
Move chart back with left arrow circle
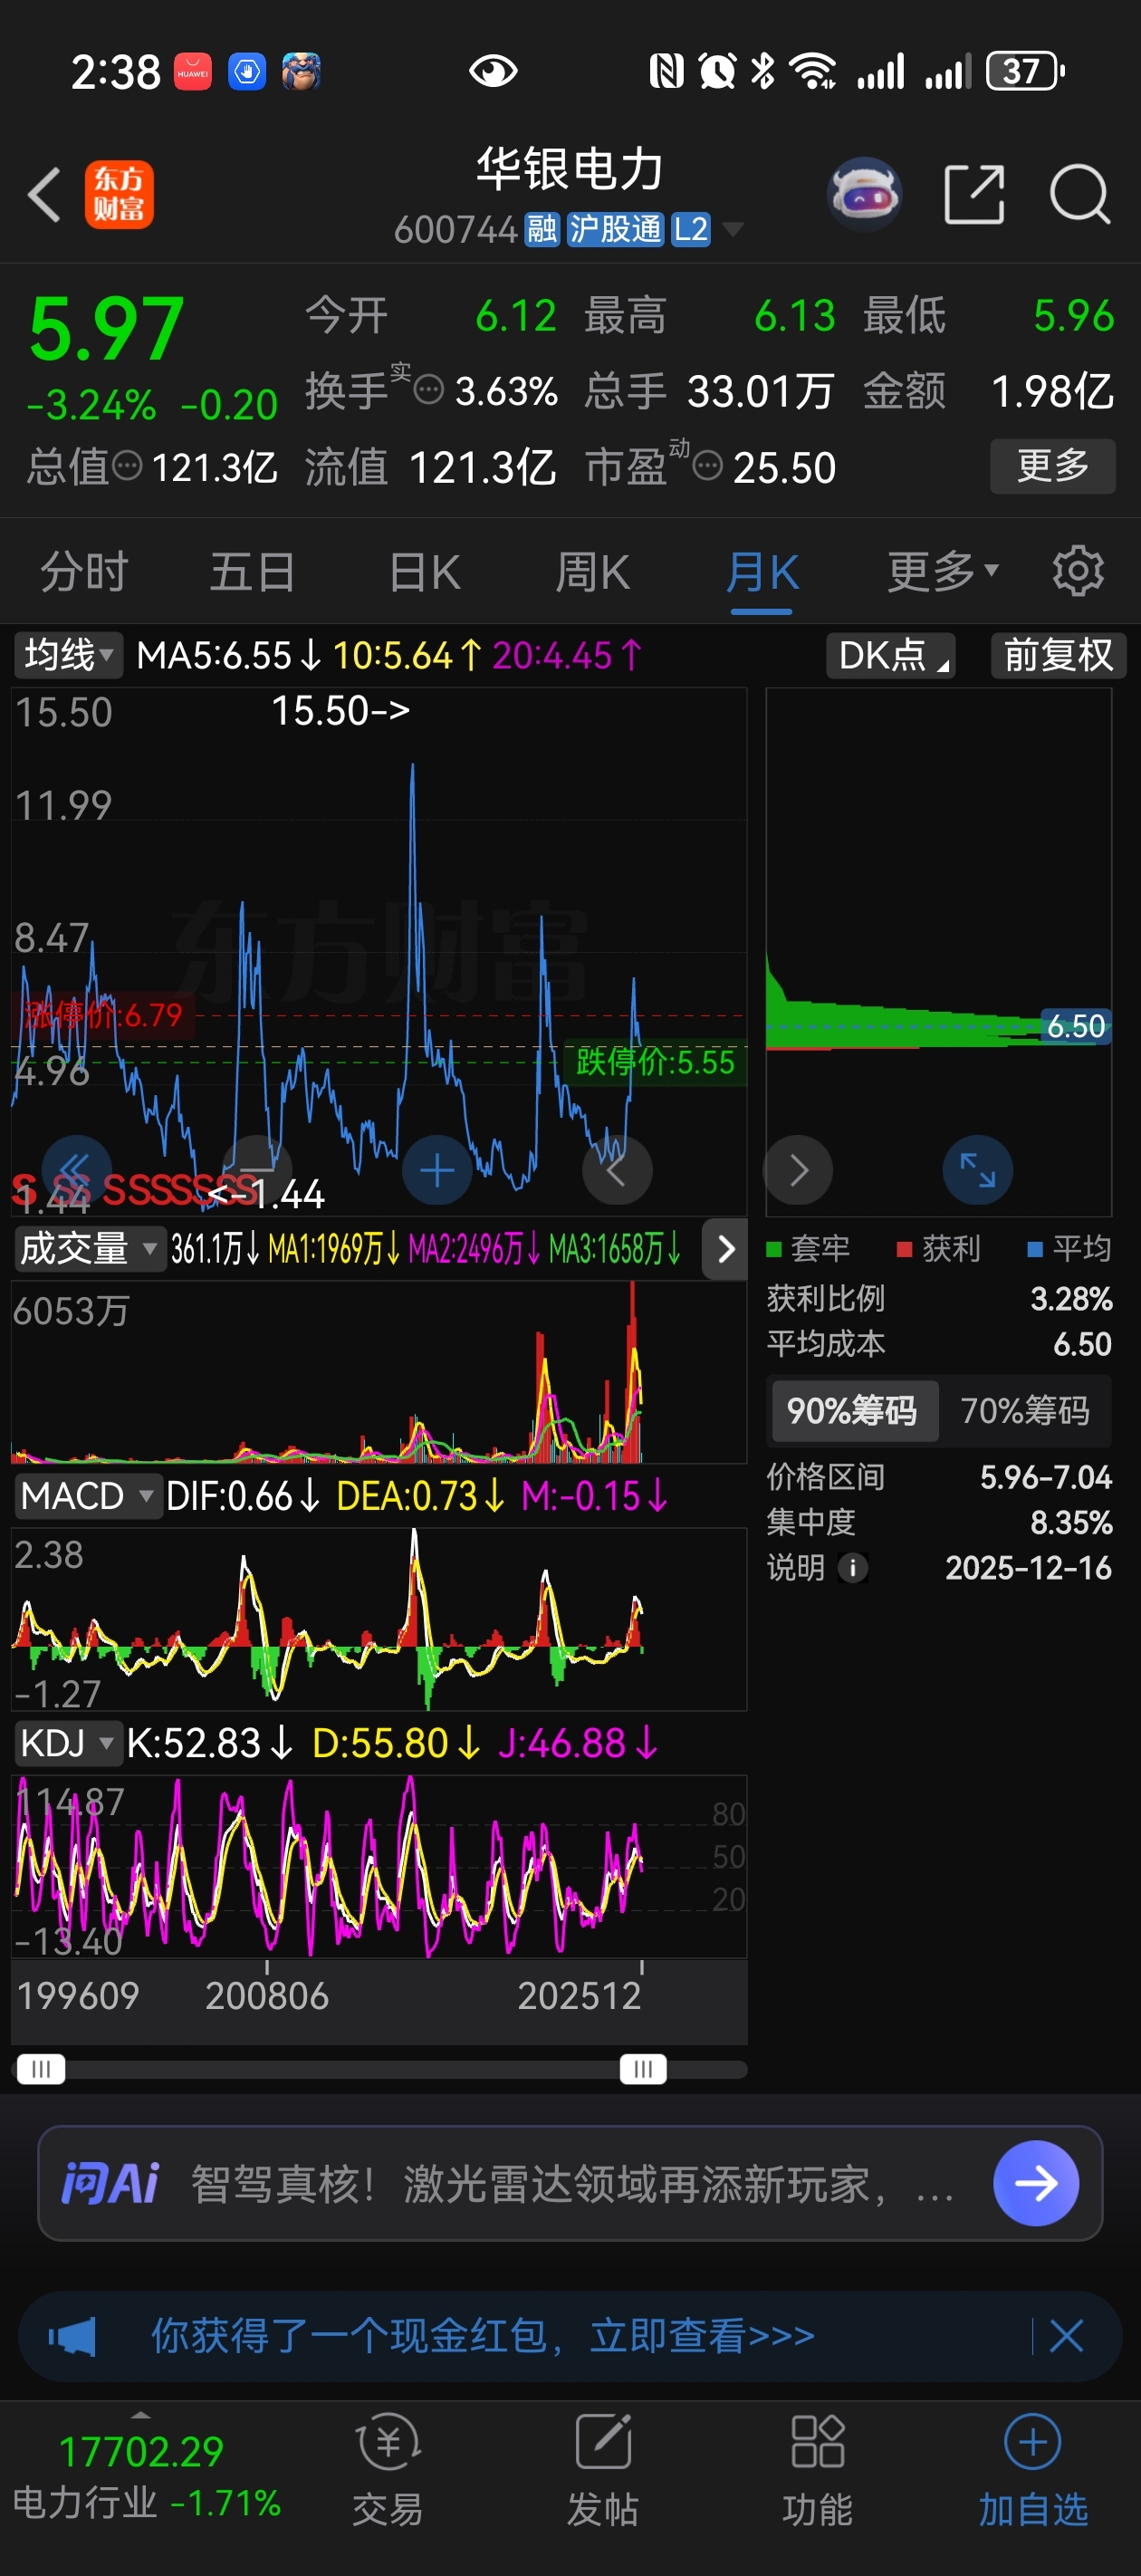pos(617,1170)
